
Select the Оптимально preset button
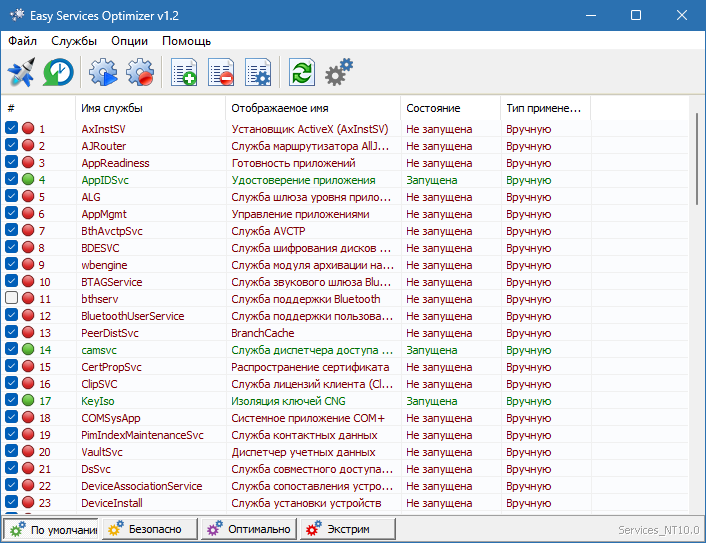[x=249, y=529]
